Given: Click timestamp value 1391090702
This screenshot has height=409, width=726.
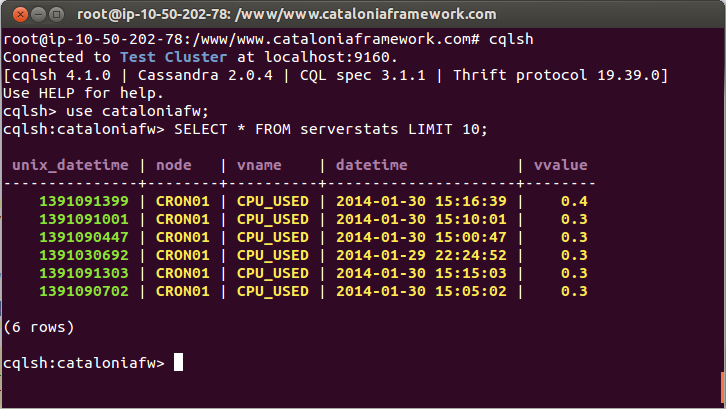Looking at the screenshot, I should tap(84, 291).
